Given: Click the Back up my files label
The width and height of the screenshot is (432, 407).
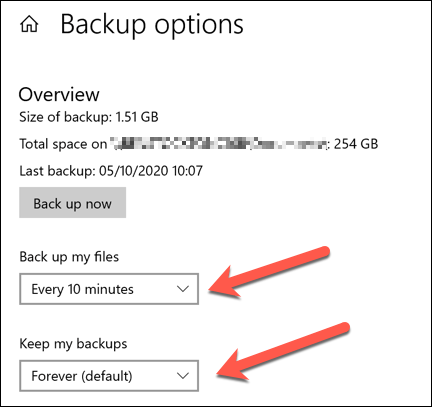Looking at the screenshot, I should (x=69, y=257).
